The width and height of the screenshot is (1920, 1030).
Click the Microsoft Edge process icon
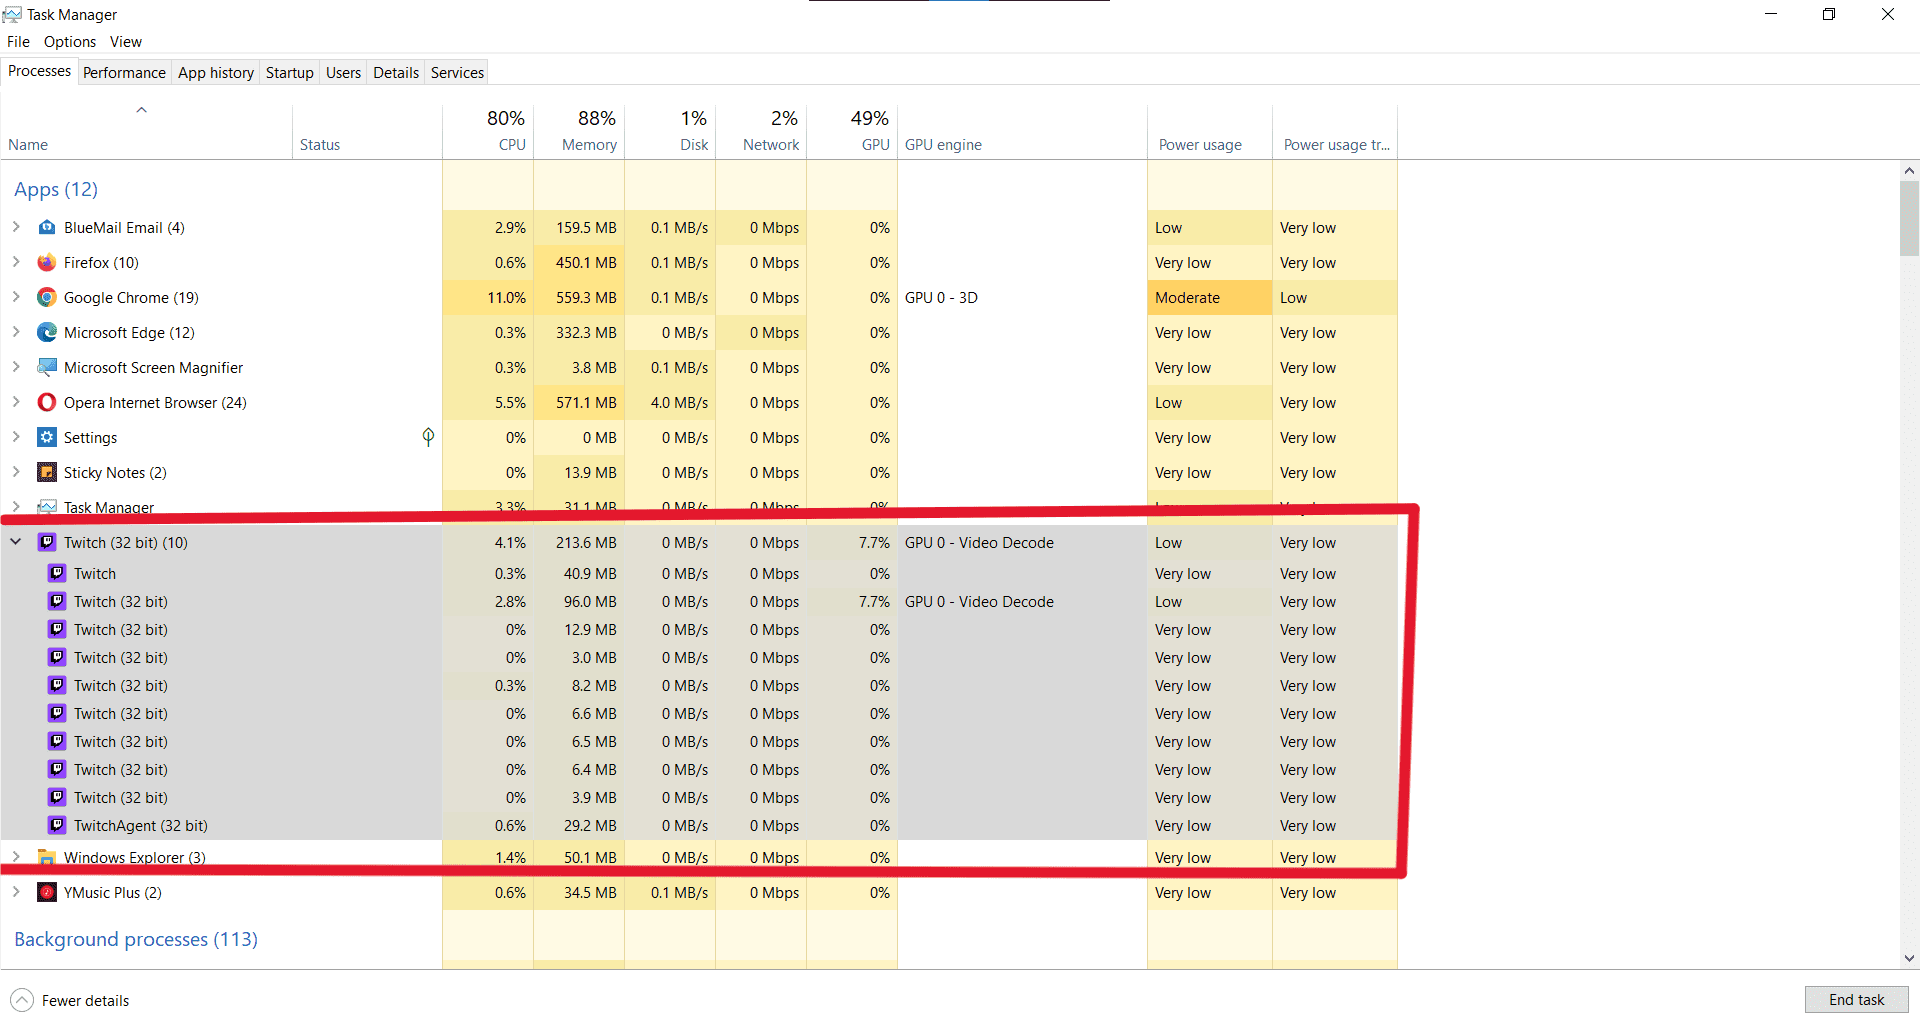coord(47,333)
